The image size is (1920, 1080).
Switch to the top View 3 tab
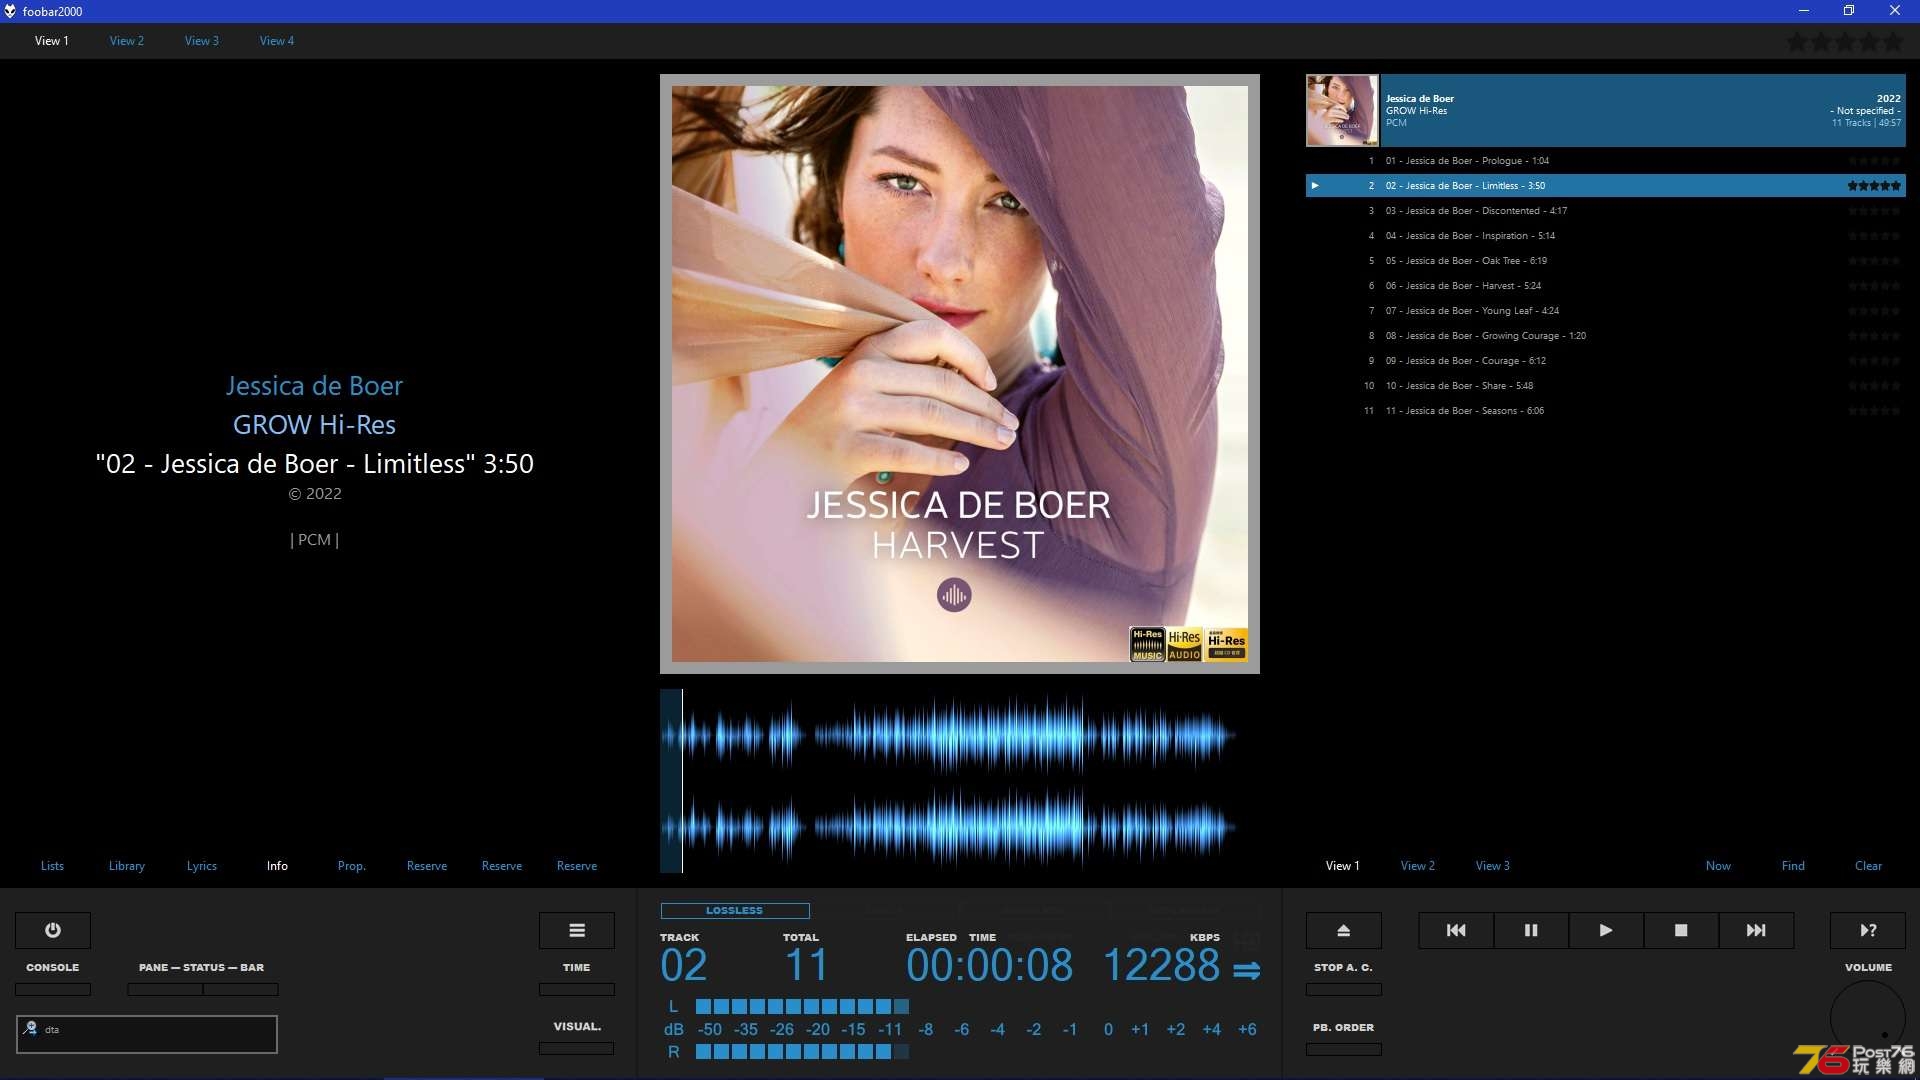pos(202,41)
